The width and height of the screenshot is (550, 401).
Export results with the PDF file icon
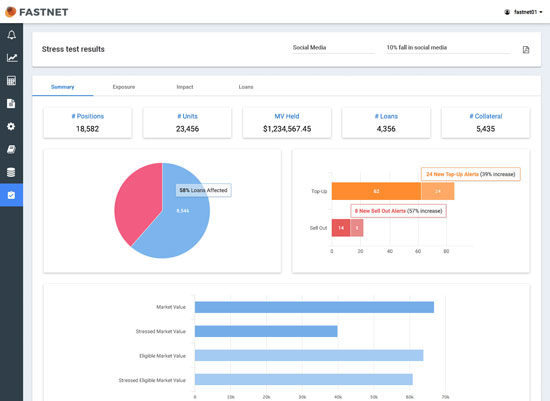(526, 49)
